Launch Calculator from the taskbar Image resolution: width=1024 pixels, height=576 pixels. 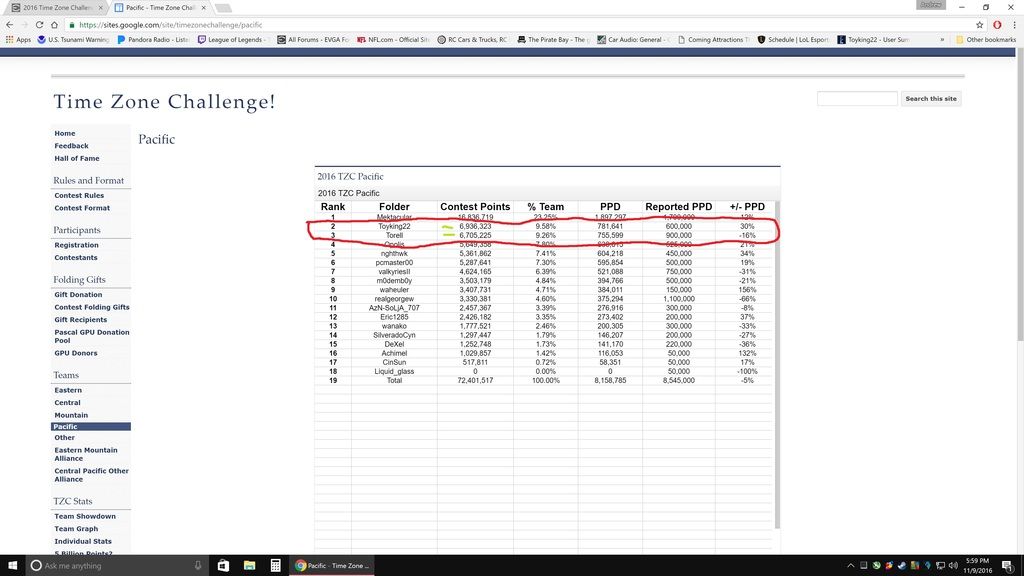click(275, 565)
